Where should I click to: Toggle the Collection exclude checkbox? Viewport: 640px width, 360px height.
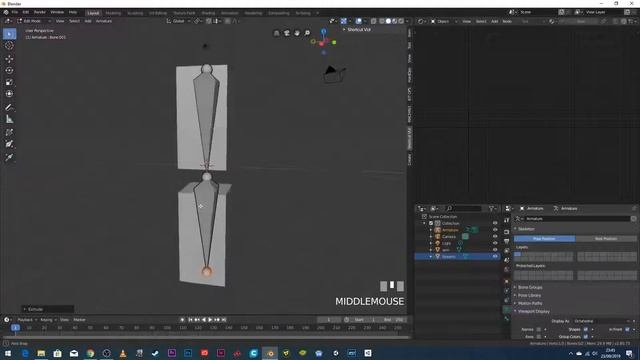coord(431,223)
